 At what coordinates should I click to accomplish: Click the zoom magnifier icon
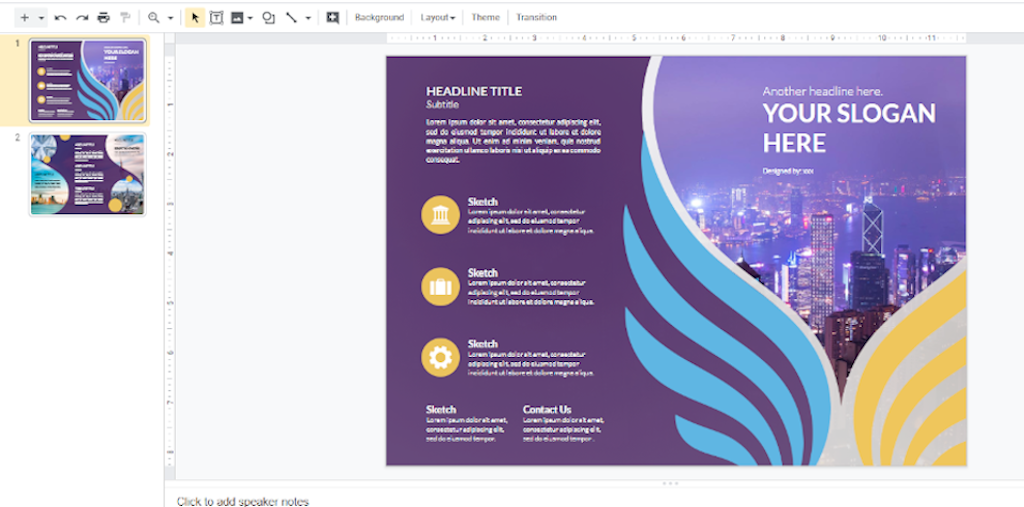(x=153, y=18)
